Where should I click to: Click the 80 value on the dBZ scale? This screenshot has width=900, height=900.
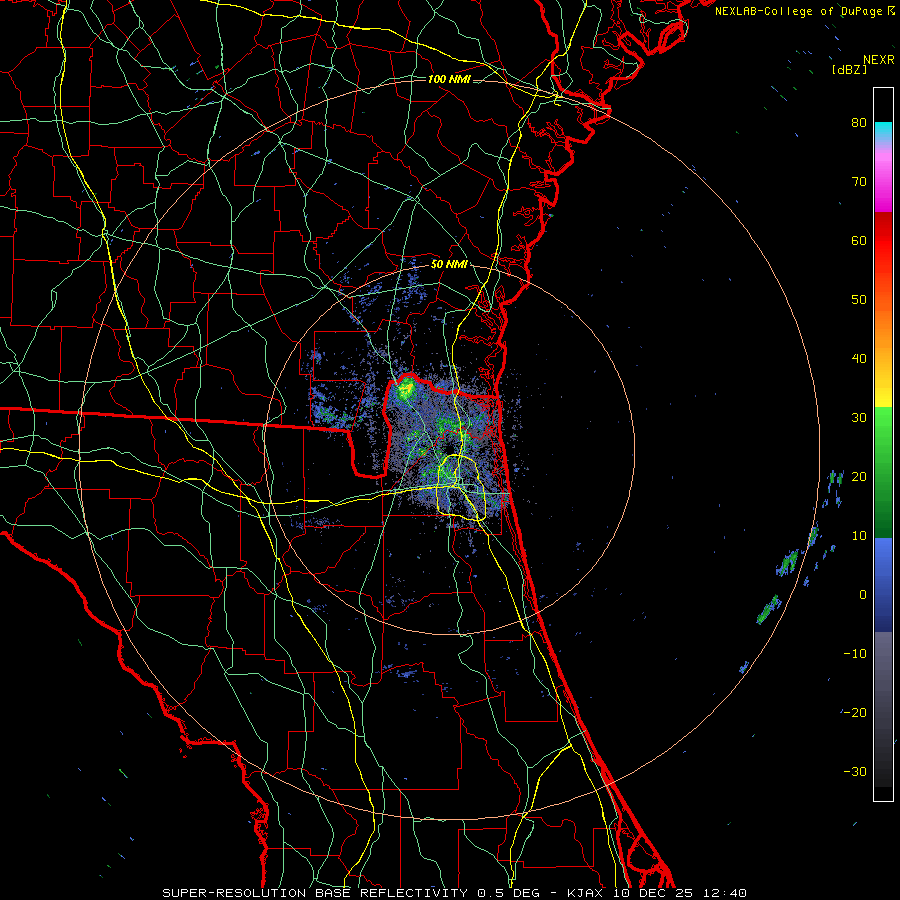click(859, 122)
